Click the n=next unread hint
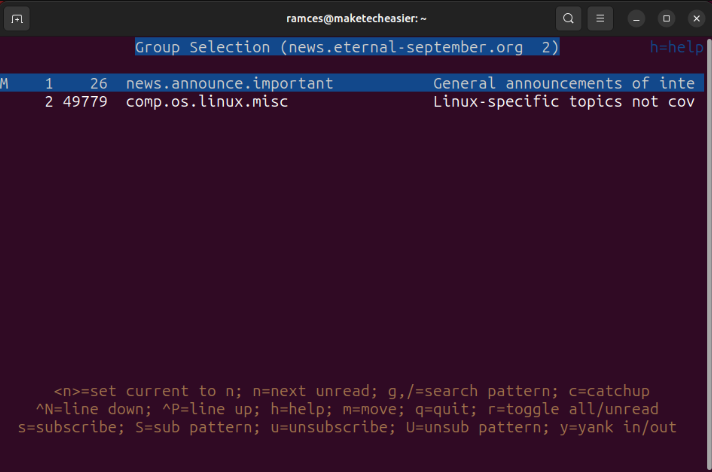 tap(311, 391)
